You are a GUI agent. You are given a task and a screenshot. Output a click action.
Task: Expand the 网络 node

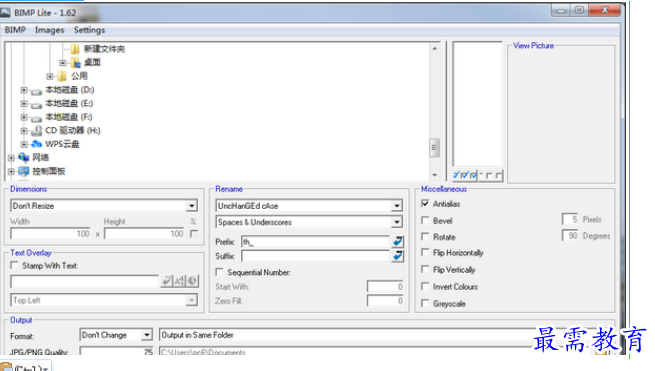click(x=11, y=158)
